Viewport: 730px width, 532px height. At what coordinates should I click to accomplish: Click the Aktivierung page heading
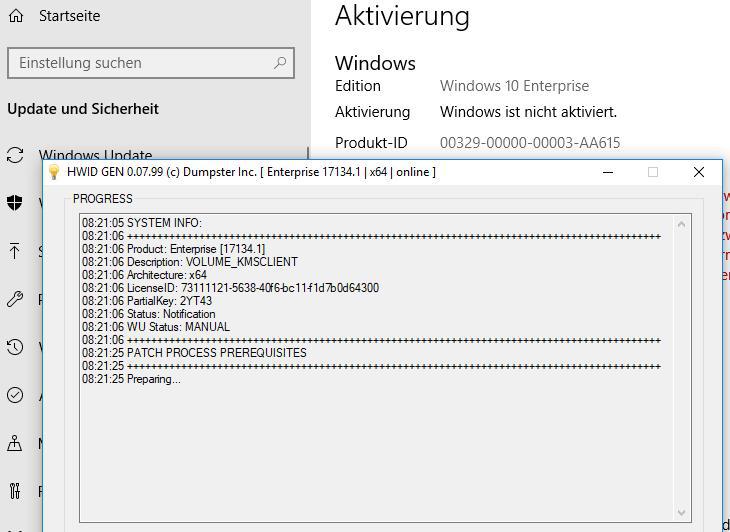[x=402, y=16]
